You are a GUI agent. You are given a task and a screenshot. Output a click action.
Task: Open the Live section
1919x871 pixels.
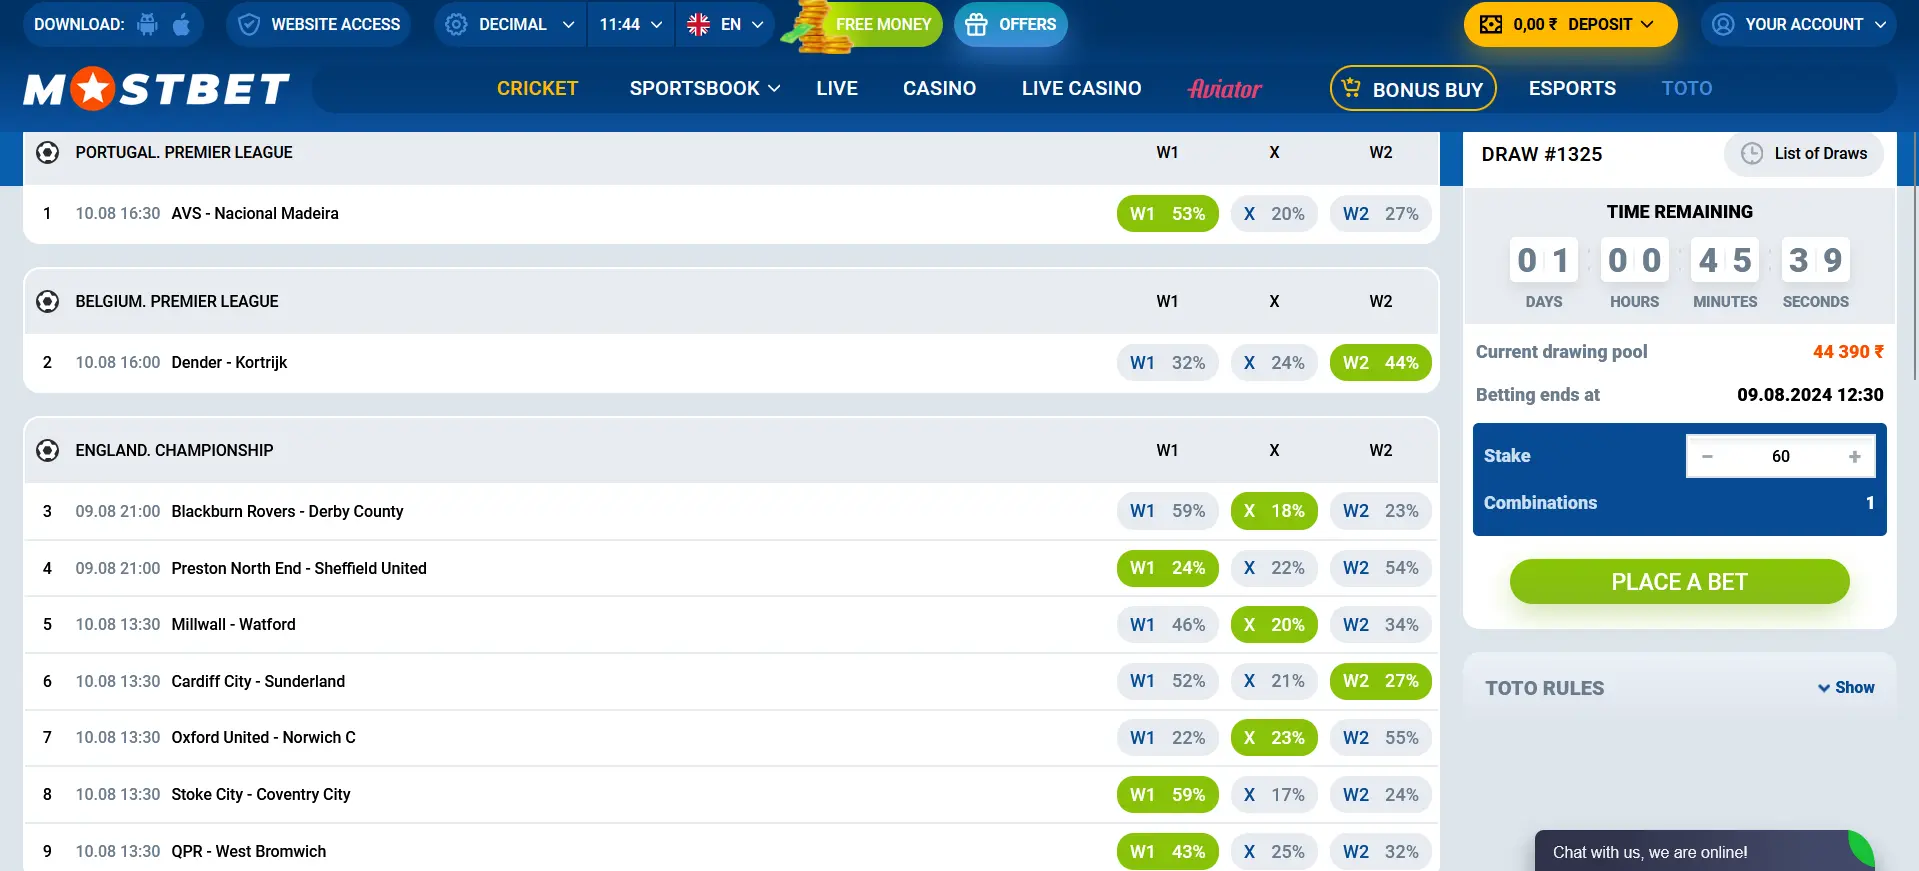tap(837, 89)
